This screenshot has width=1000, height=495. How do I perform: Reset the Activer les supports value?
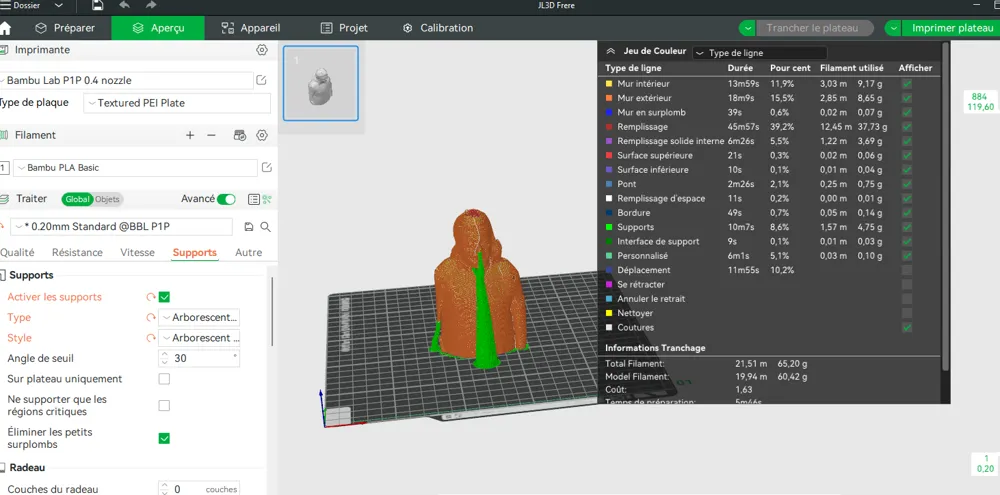coord(151,297)
